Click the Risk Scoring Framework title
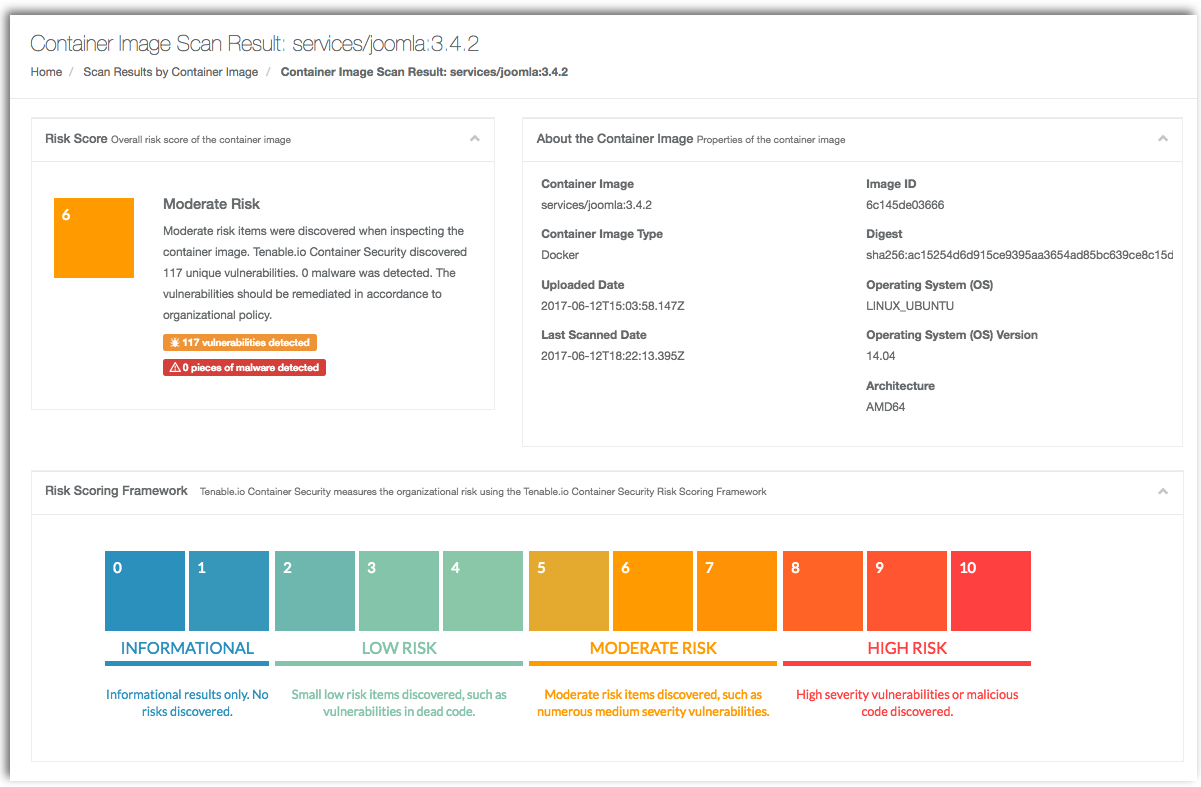1201x787 pixels. [116, 491]
